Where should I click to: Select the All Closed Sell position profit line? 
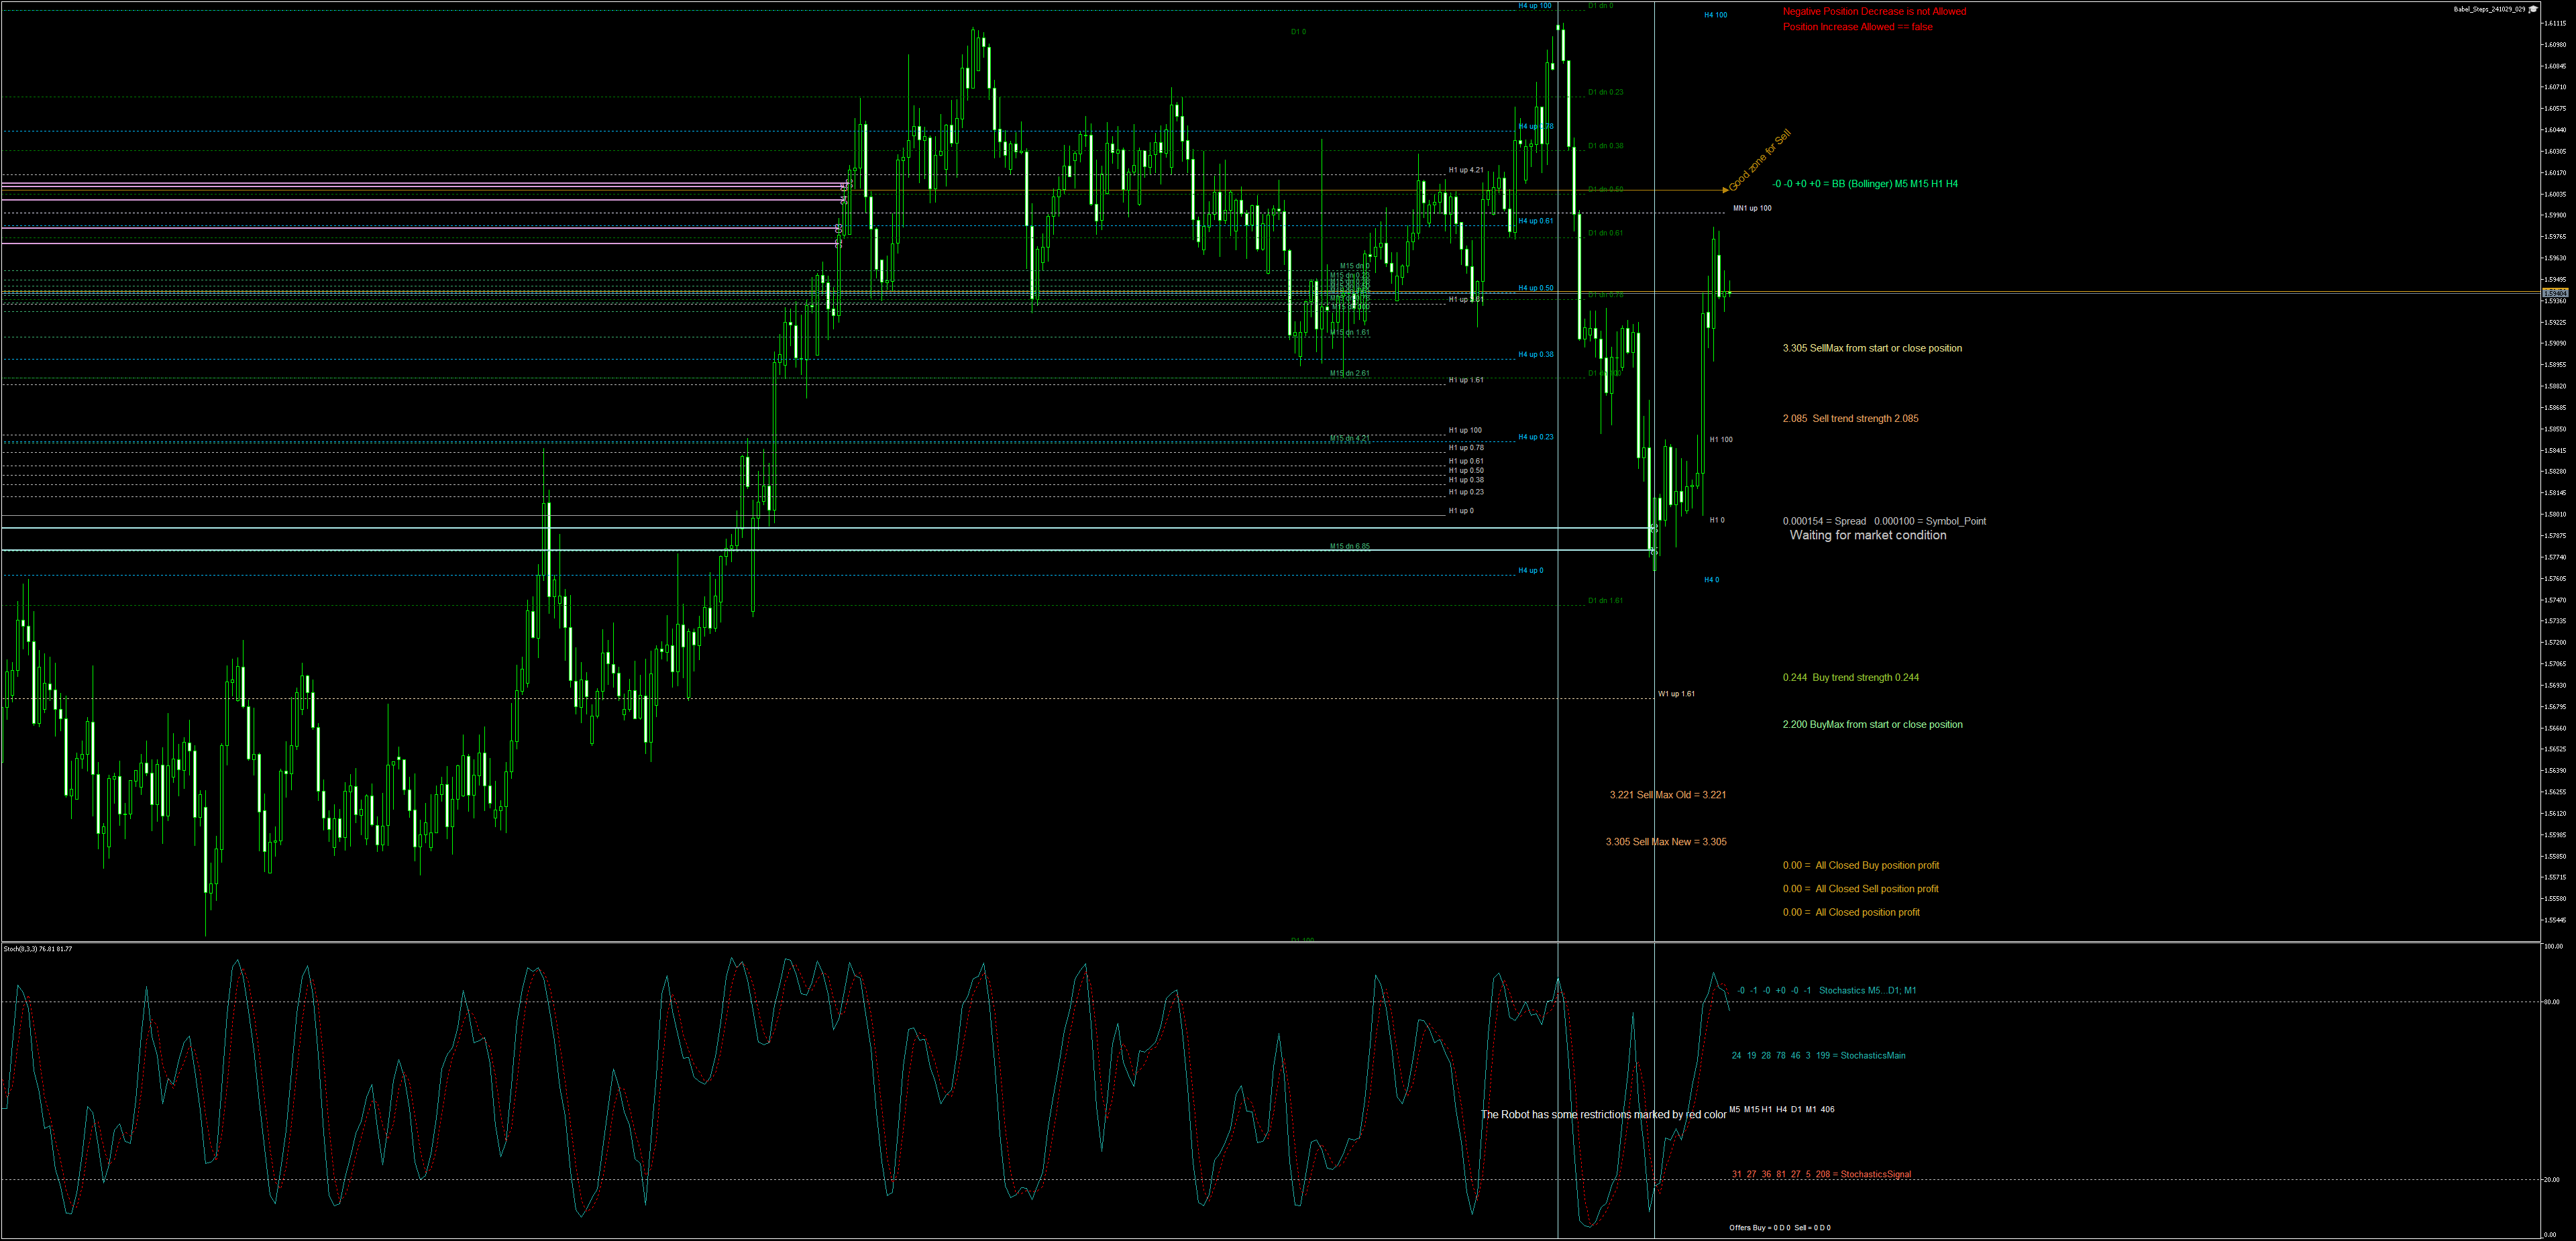1860,889
